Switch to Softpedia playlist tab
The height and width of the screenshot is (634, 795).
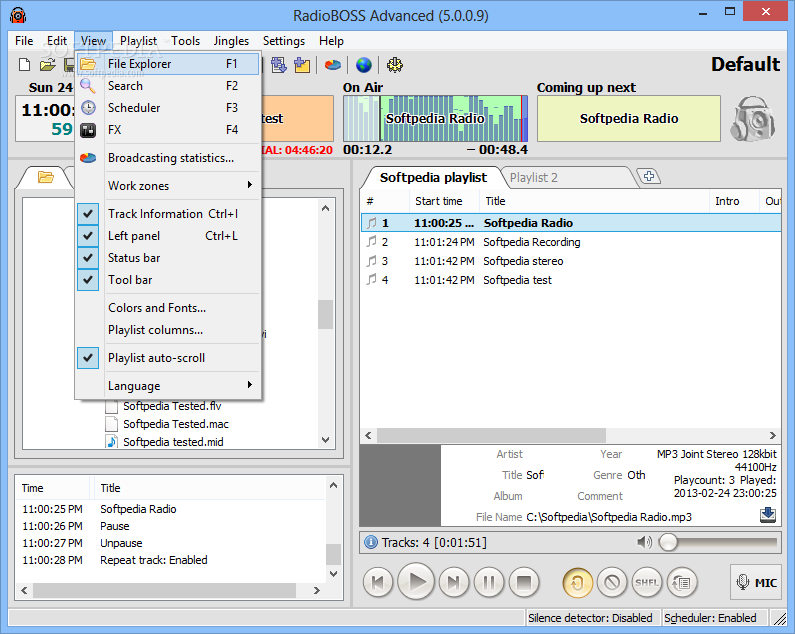[433, 178]
